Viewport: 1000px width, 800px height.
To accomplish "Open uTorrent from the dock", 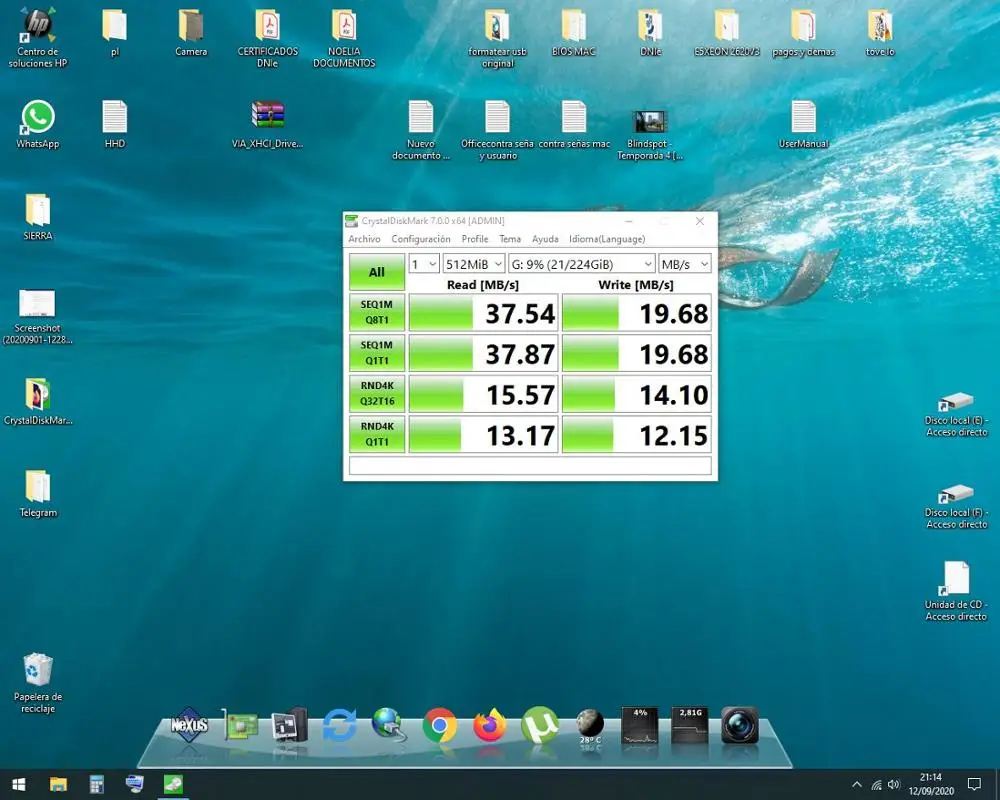I will coord(540,726).
